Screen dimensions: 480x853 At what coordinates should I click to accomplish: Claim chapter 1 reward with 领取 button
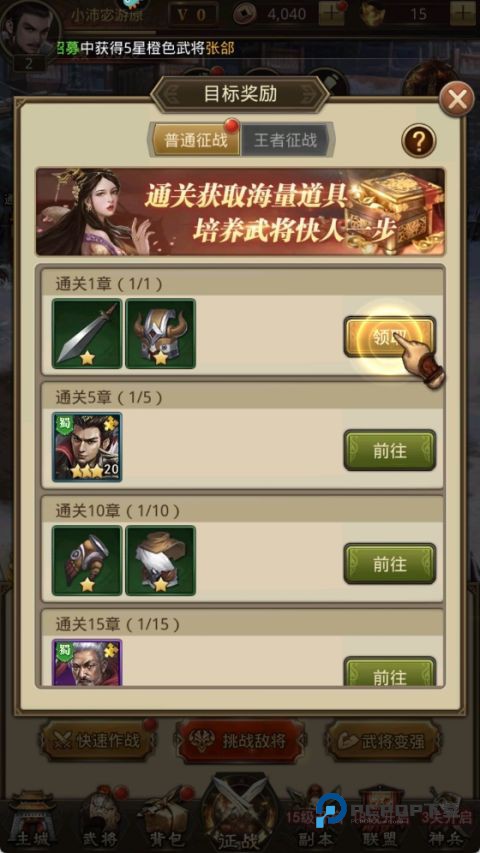point(390,337)
